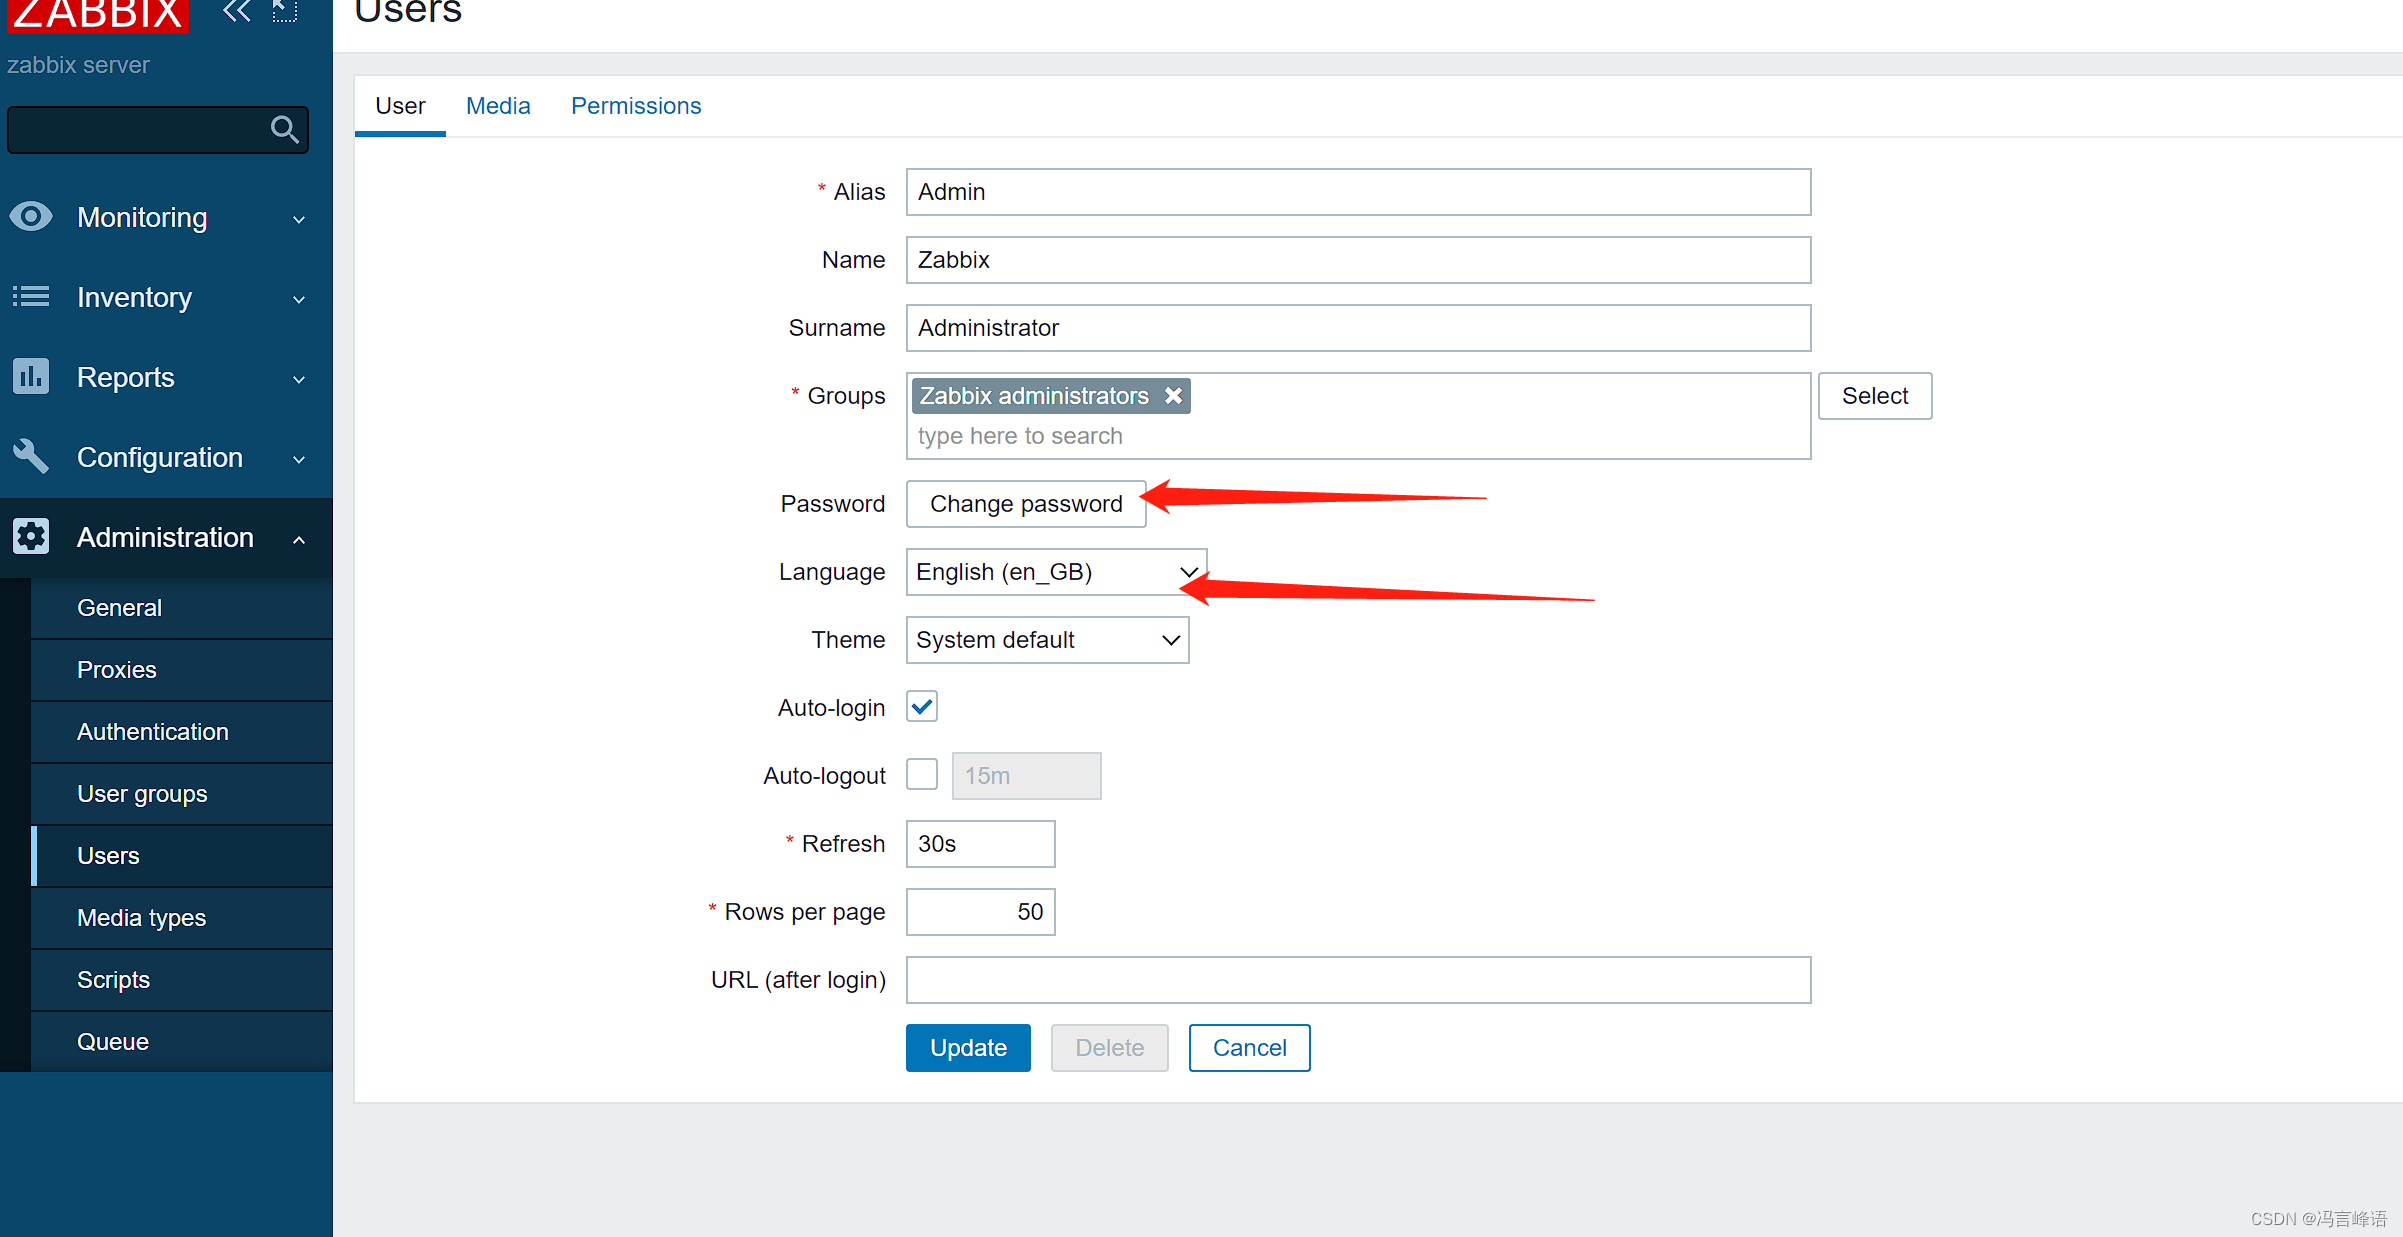The height and width of the screenshot is (1237, 2403).
Task: Switch to the Permissions tab
Action: coord(636,106)
